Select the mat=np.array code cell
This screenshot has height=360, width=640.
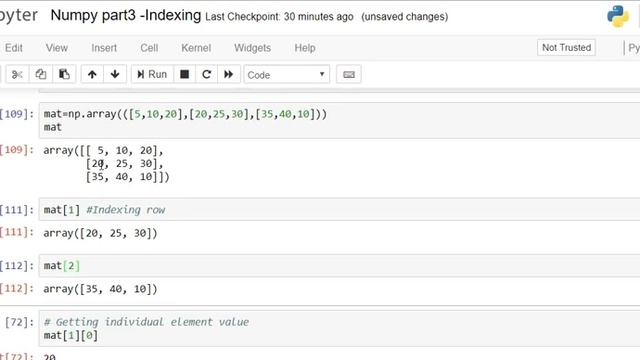pos(340,120)
